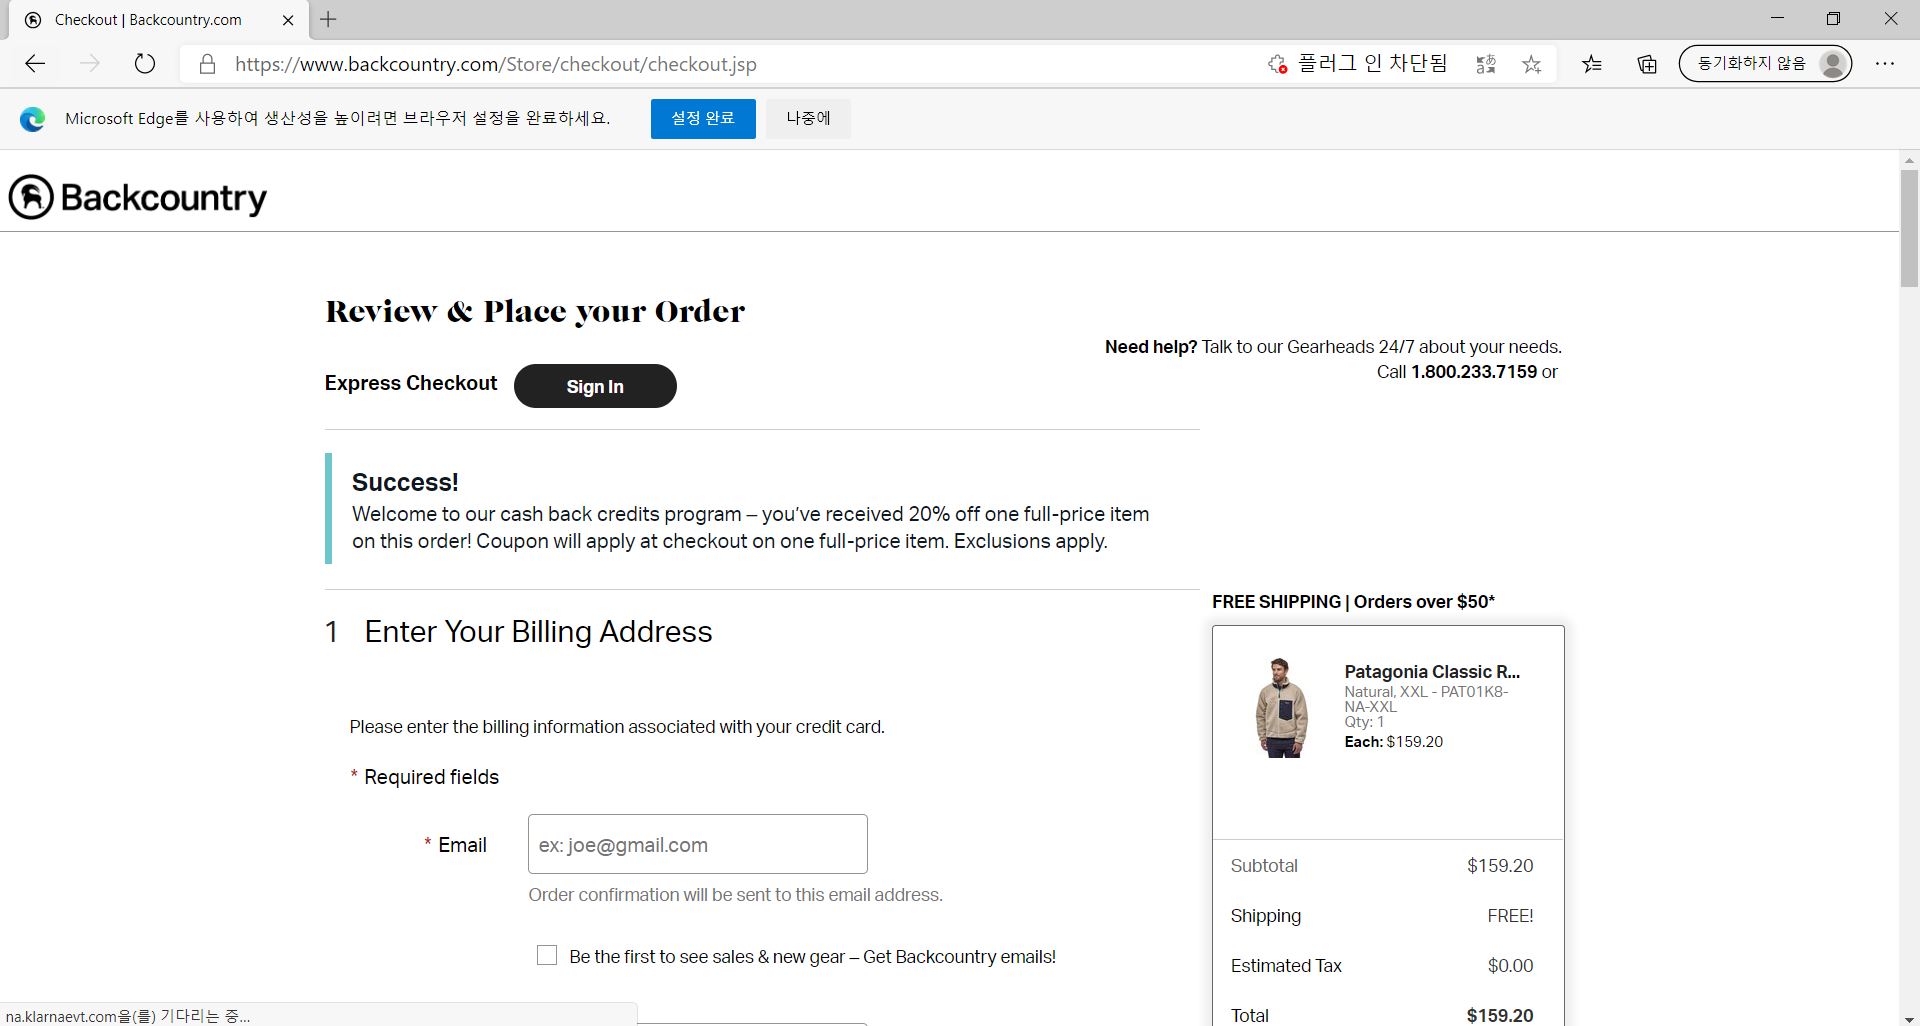Open the browser profile sync button
The width and height of the screenshot is (1920, 1026).
coord(1765,64)
